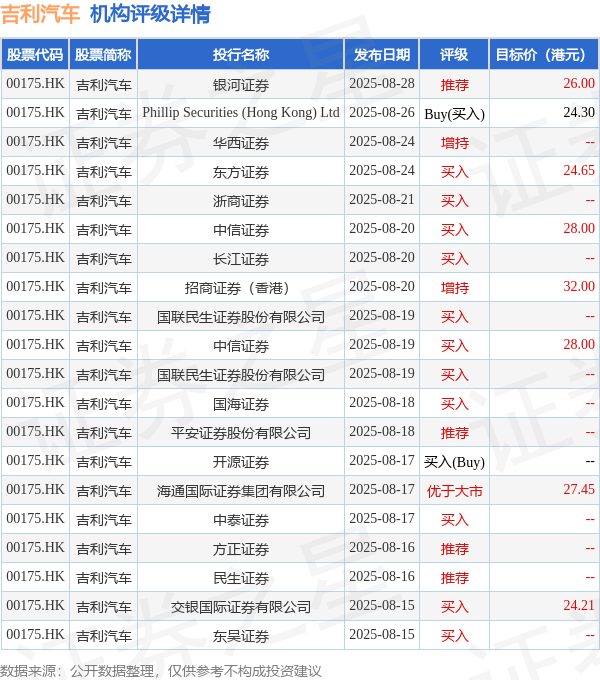Select the Phillip Securities (Hong Kong) Ltd cell

[241, 113]
